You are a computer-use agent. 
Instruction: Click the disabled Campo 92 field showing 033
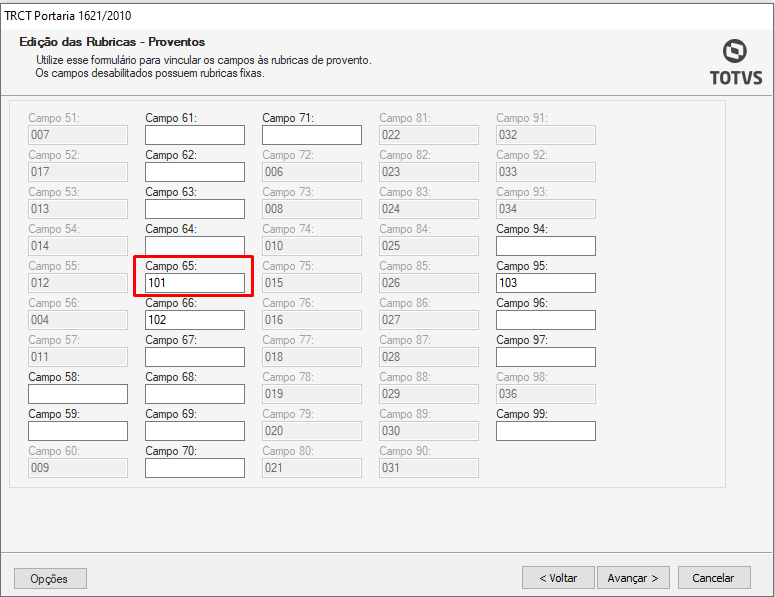(546, 172)
